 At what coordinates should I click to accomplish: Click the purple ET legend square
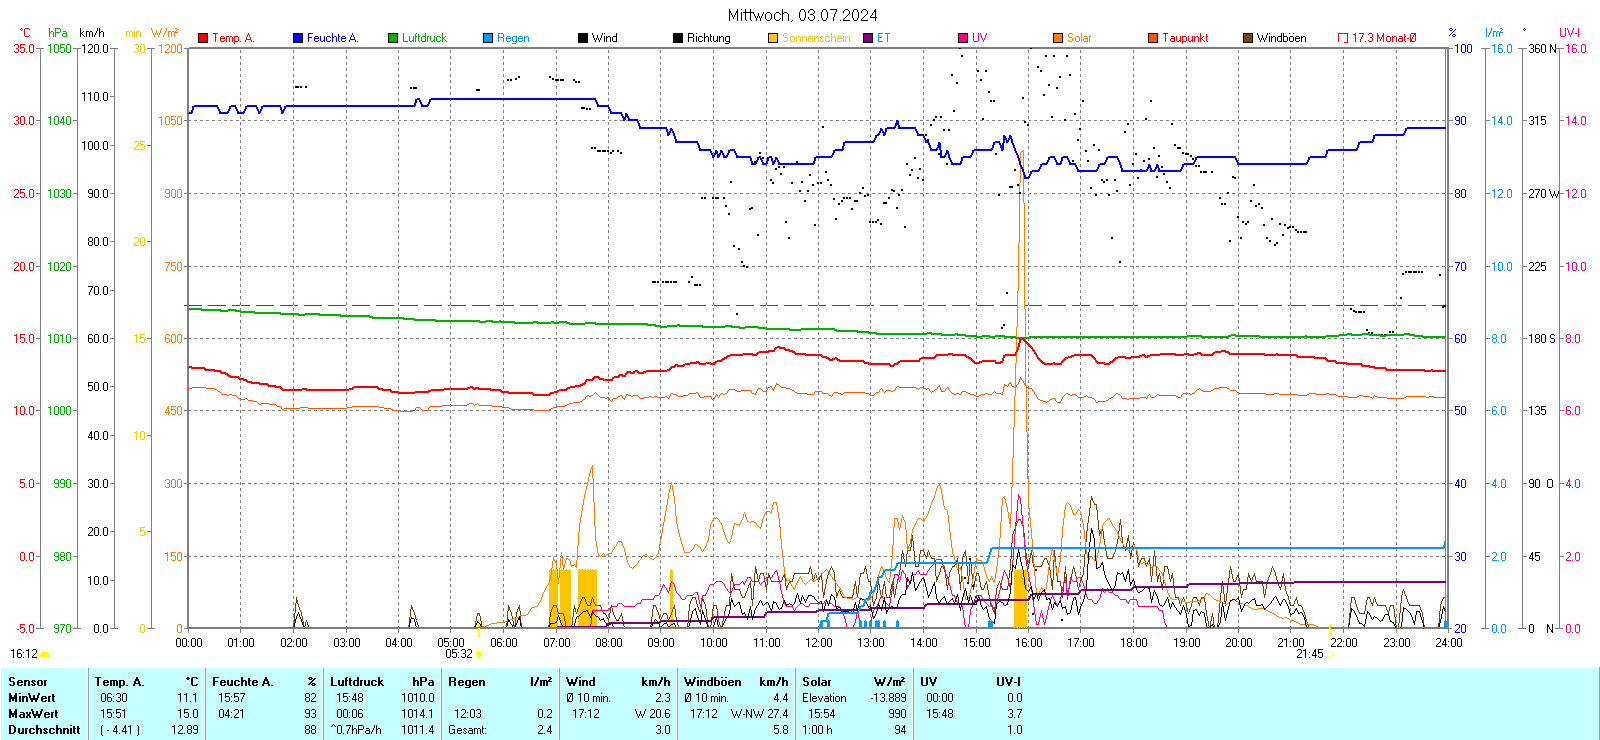point(868,38)
